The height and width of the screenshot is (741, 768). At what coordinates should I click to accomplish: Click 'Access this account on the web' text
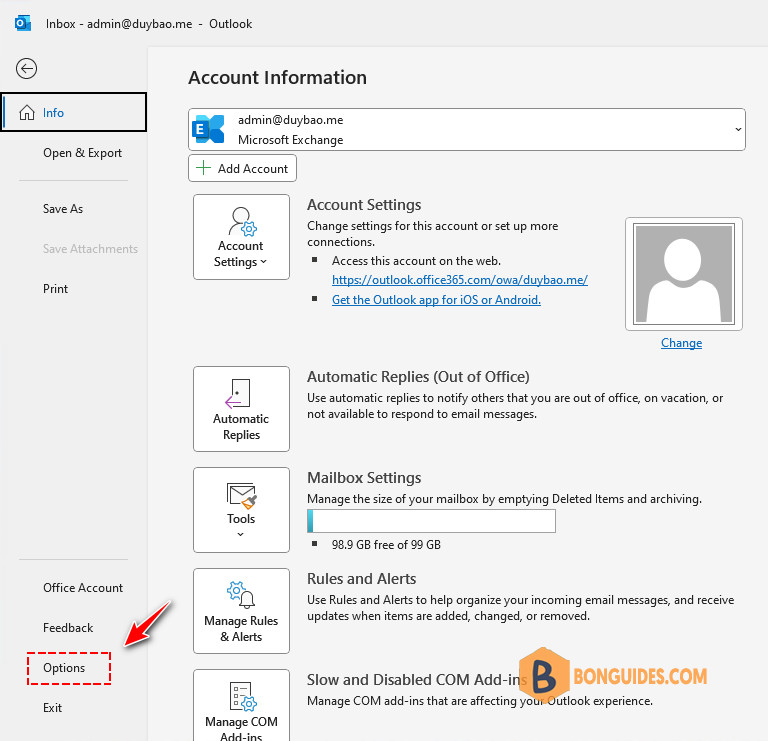click(416, 261)
